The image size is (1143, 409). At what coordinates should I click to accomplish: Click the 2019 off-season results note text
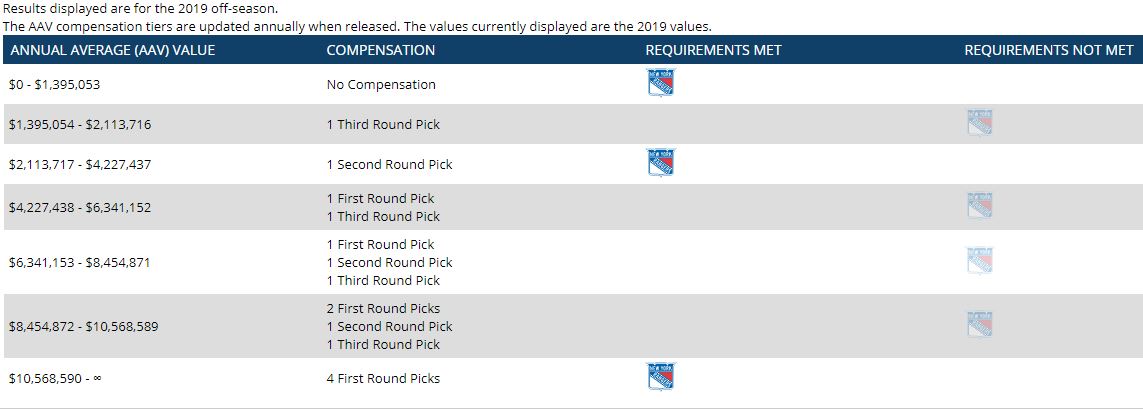pyautogui.click(x=139, y=8)
